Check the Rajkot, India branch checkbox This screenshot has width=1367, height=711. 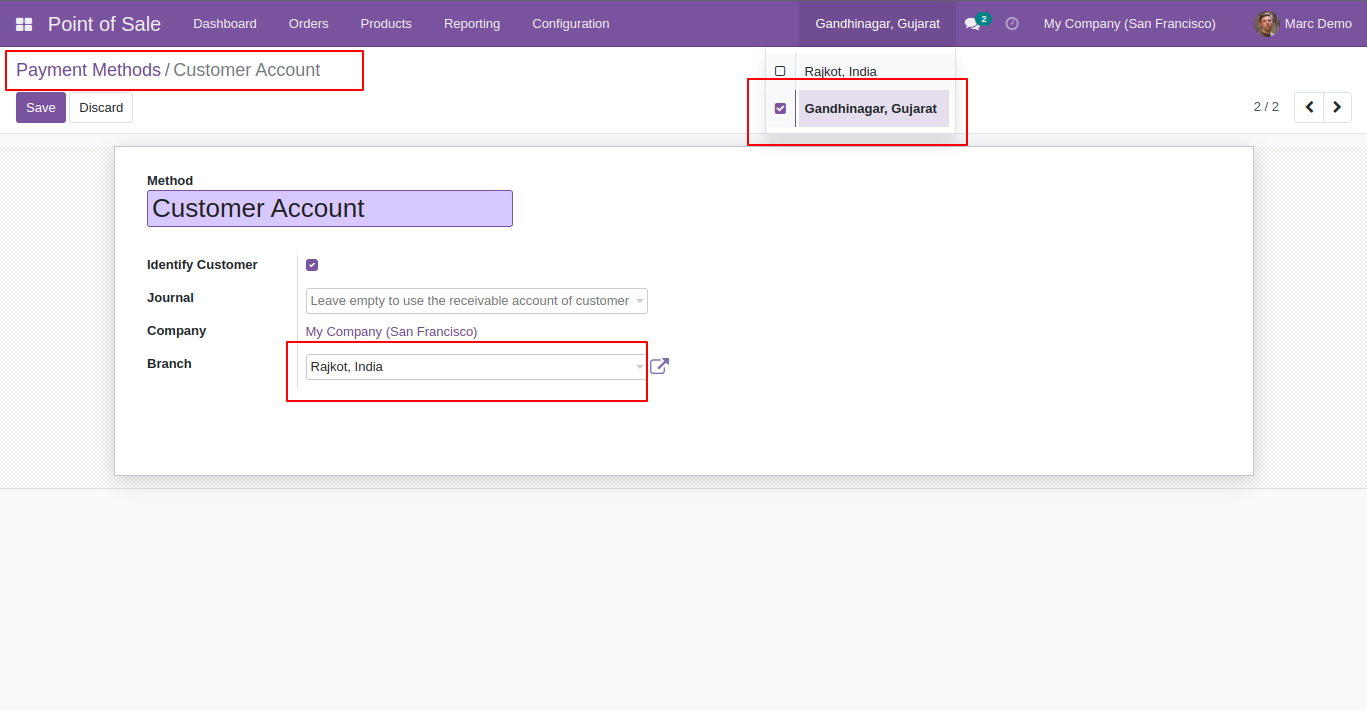pos(780,71)
